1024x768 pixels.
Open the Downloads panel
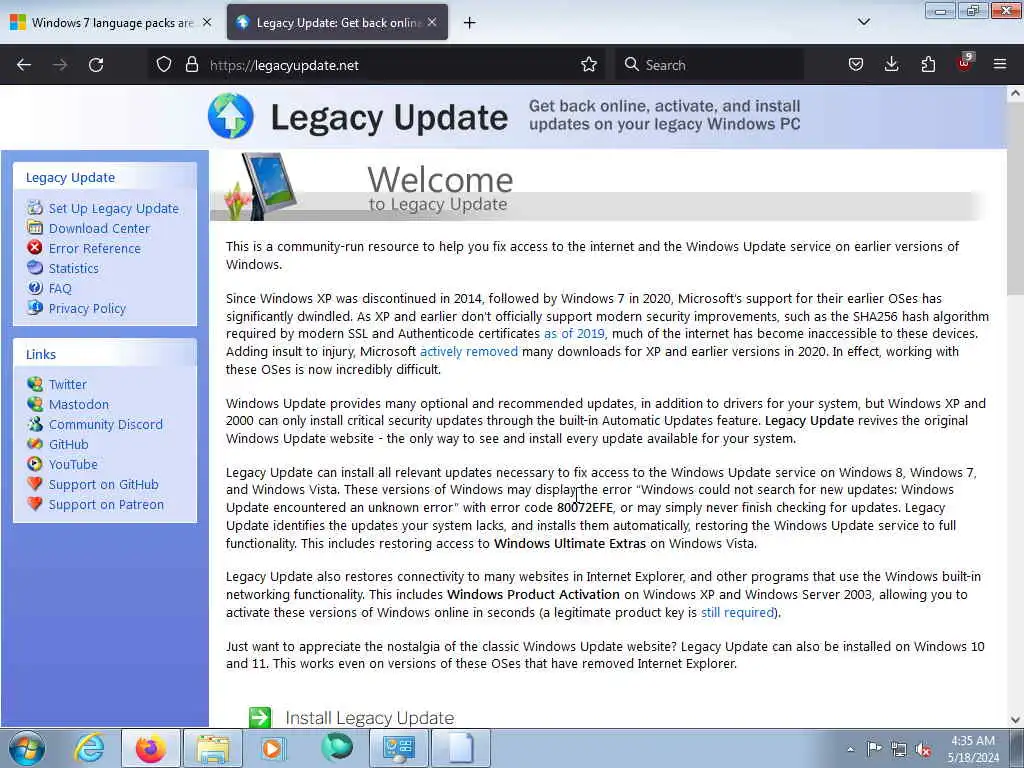(x=891, y=65)
